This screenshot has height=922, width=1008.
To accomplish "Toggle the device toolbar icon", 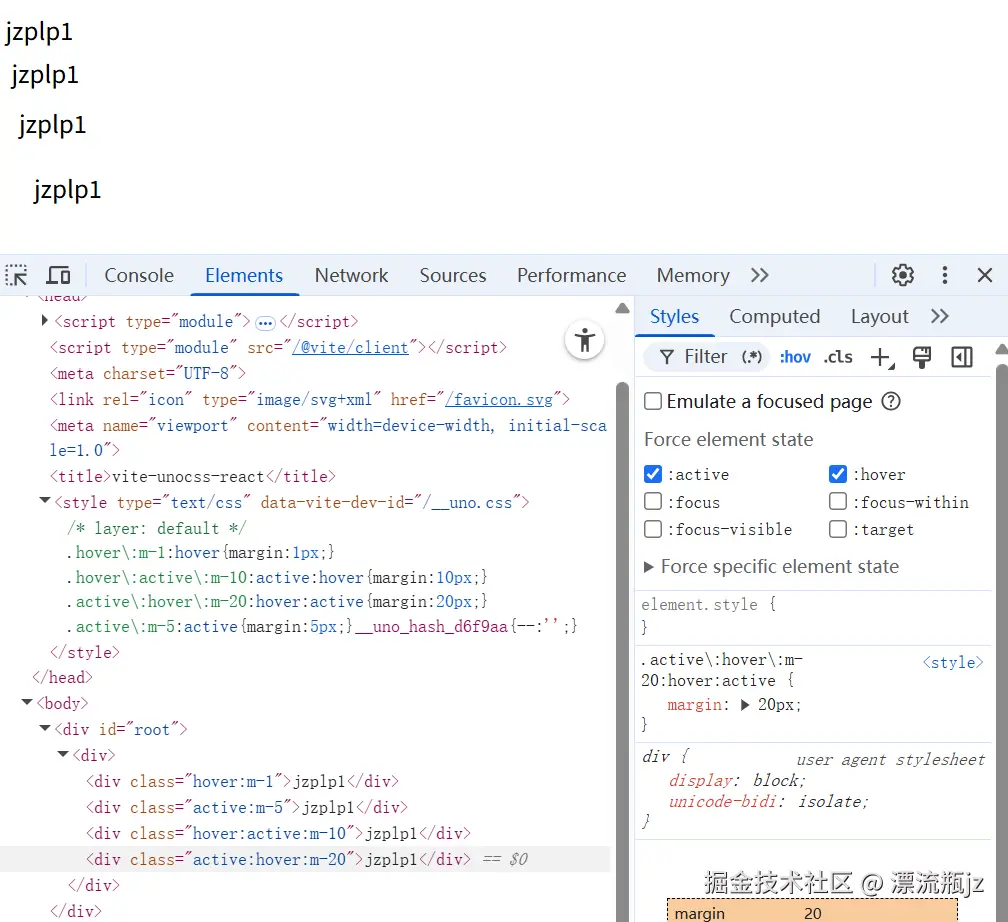I will coord(58,275).
